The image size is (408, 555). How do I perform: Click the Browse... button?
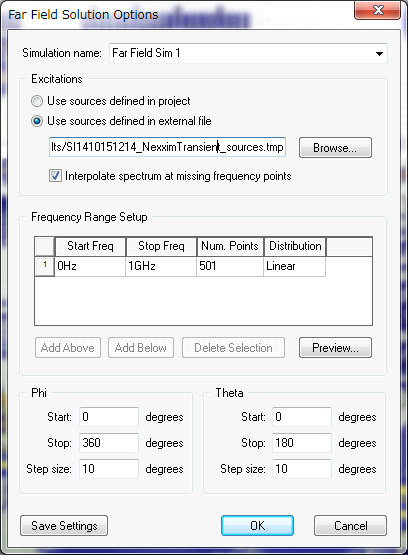point(335,148)
